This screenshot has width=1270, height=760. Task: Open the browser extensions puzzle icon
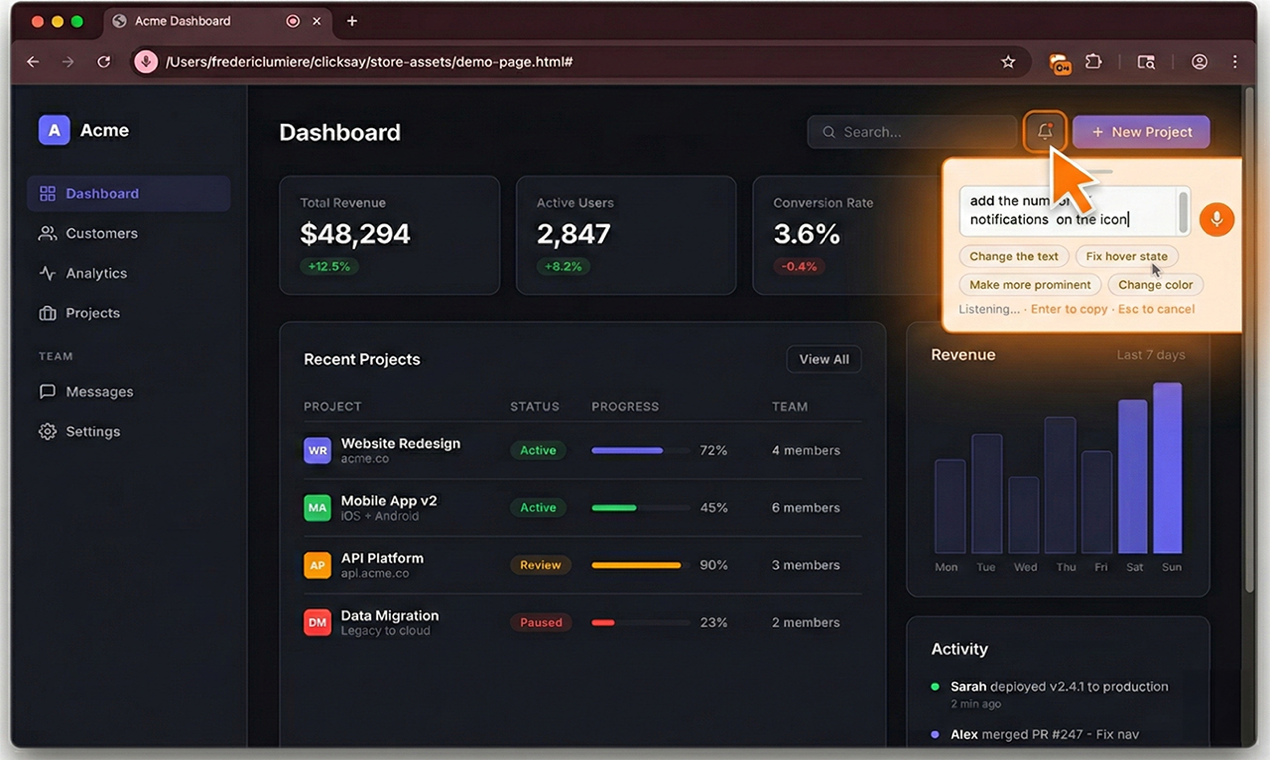point(1093,61)
